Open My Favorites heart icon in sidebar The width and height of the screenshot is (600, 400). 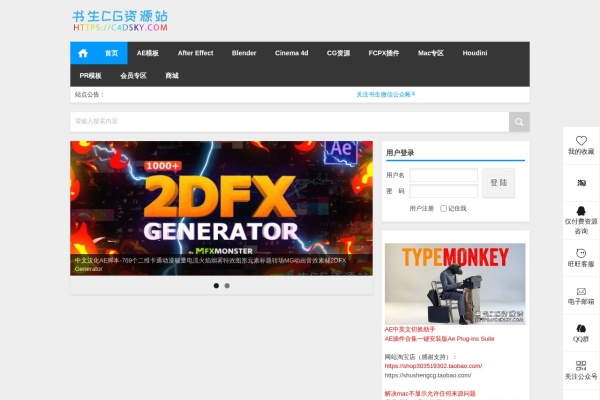point(581,140)
